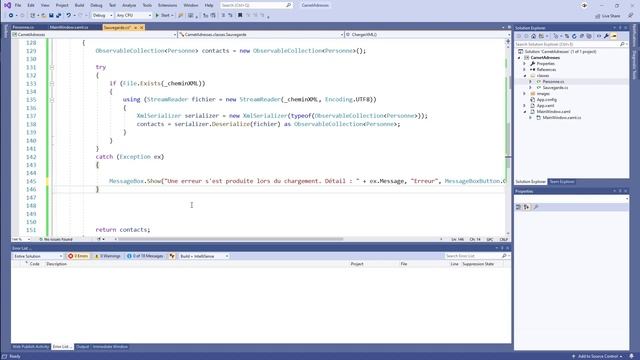Collapse the if block at line 133
This screenshot has height=360, width=640.
52,83
